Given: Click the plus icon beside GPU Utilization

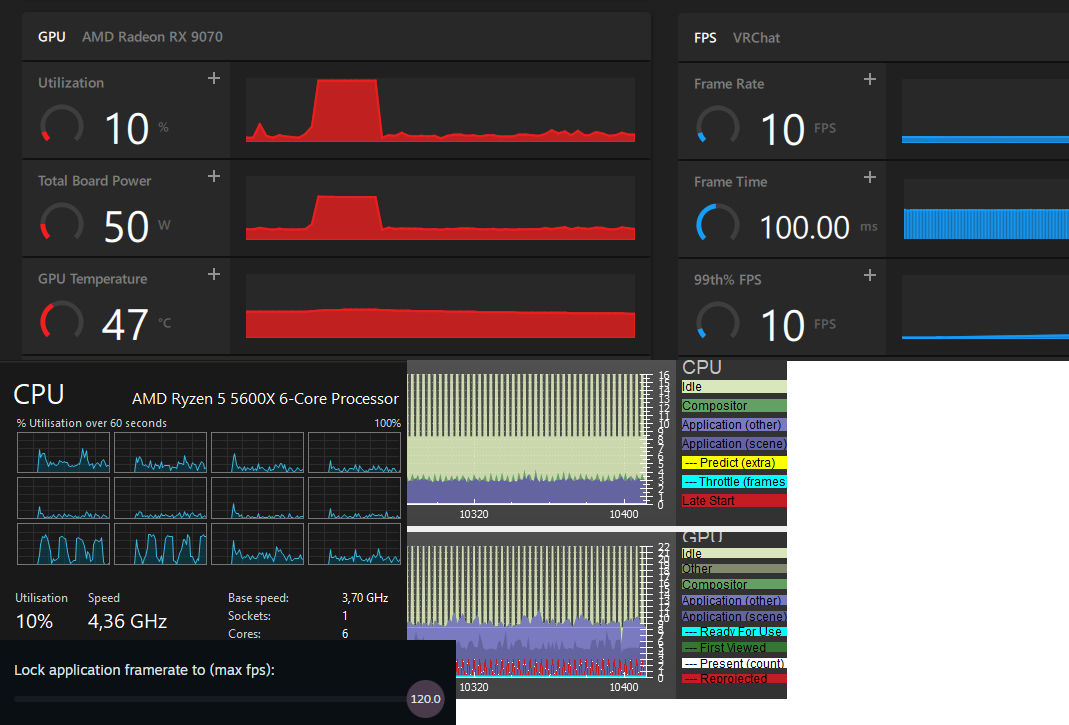Looking at the screenshot, I should coord(214,78).
